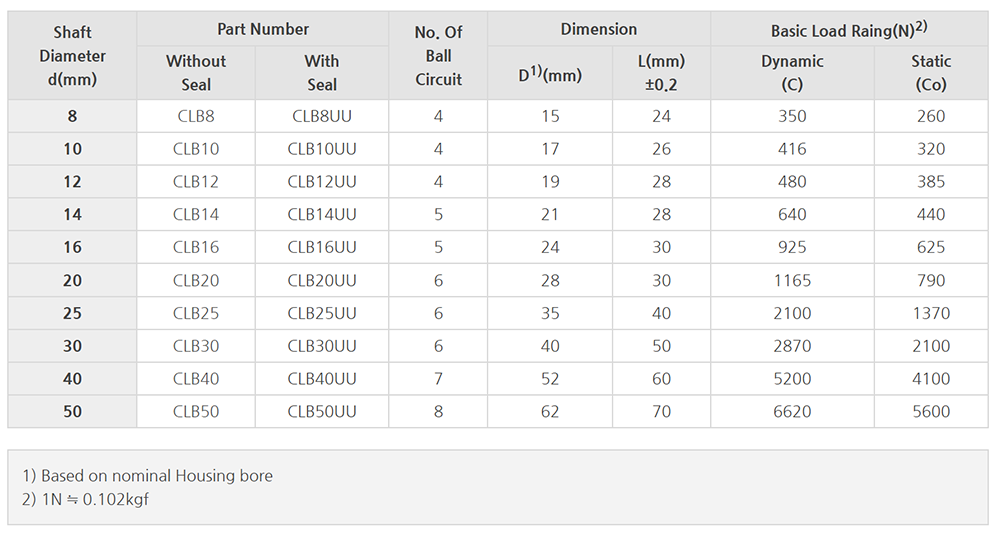Click the Static (Co) subheader
The width and height of the screenshot is (1000, 541).
click(x=931, y=73)
